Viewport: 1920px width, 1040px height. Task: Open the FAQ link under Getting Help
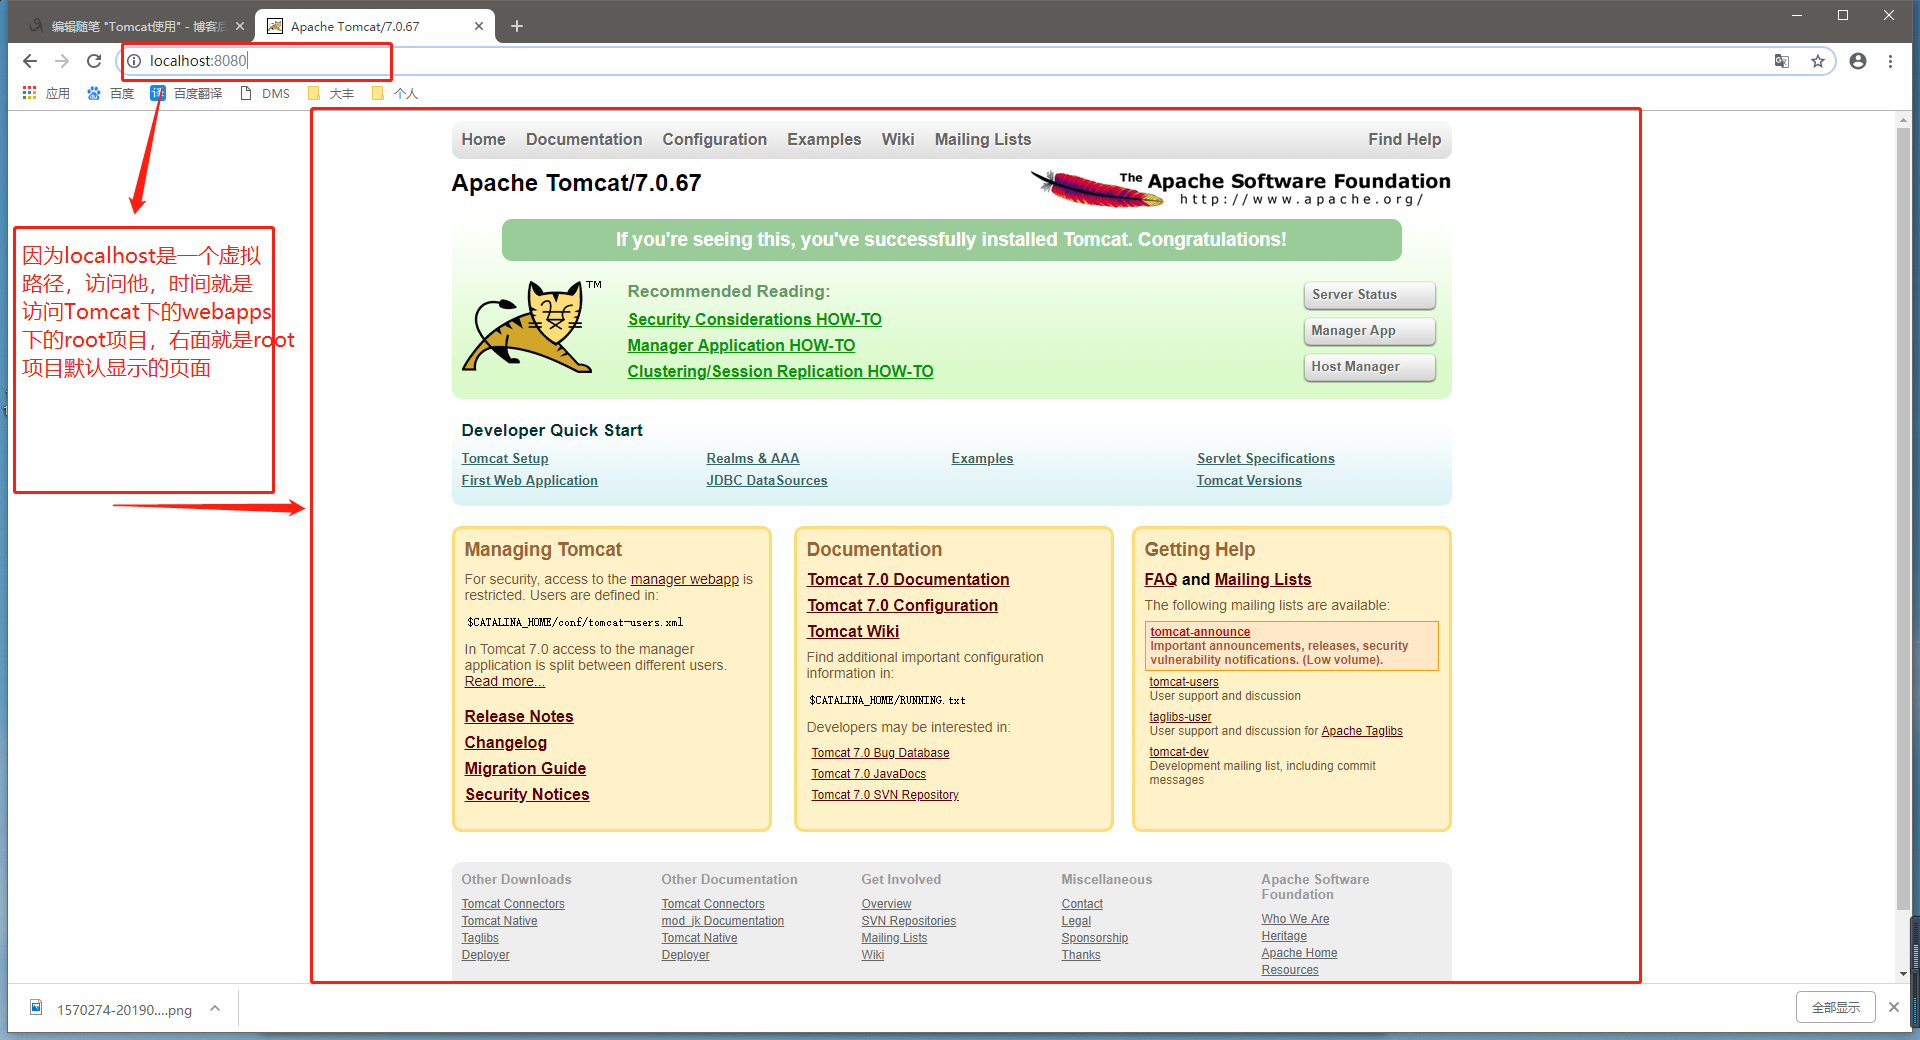1161,580
